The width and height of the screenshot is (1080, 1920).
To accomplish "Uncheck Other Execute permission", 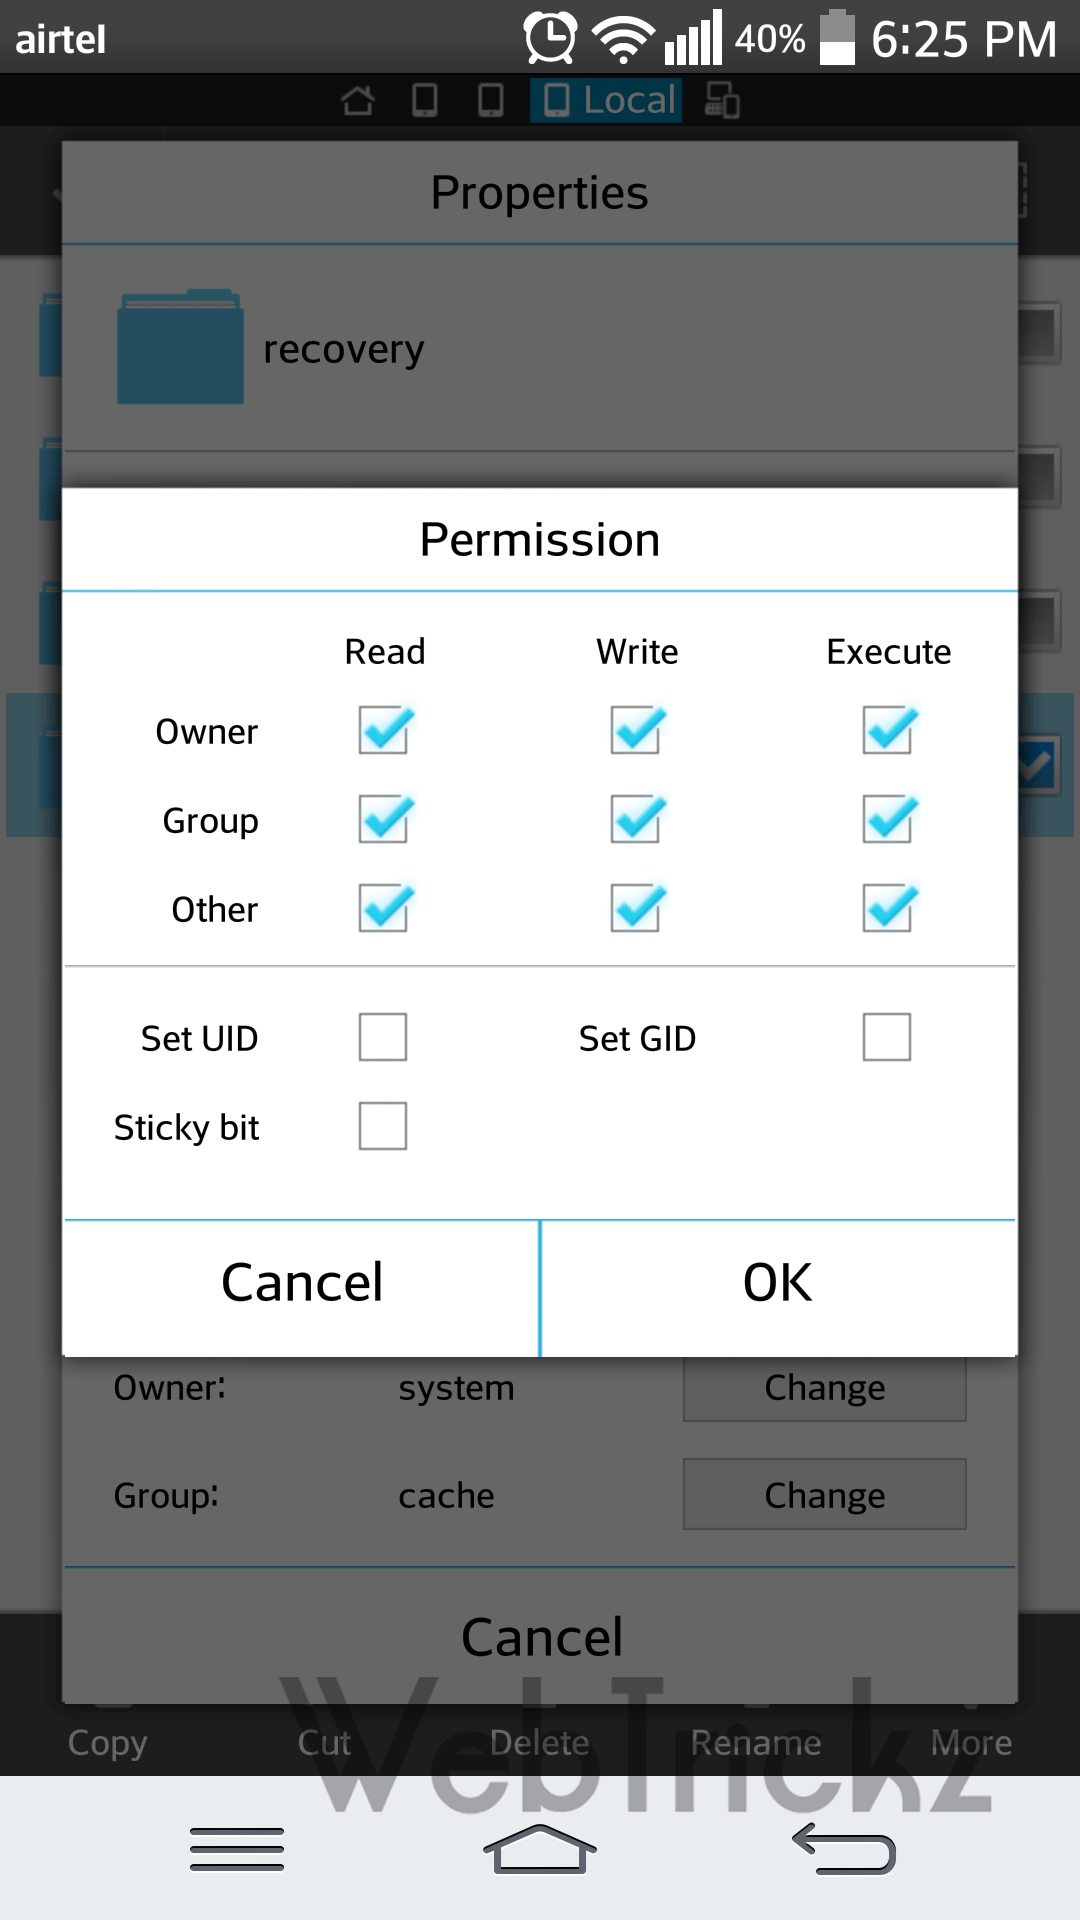I will tap(889, 908).
